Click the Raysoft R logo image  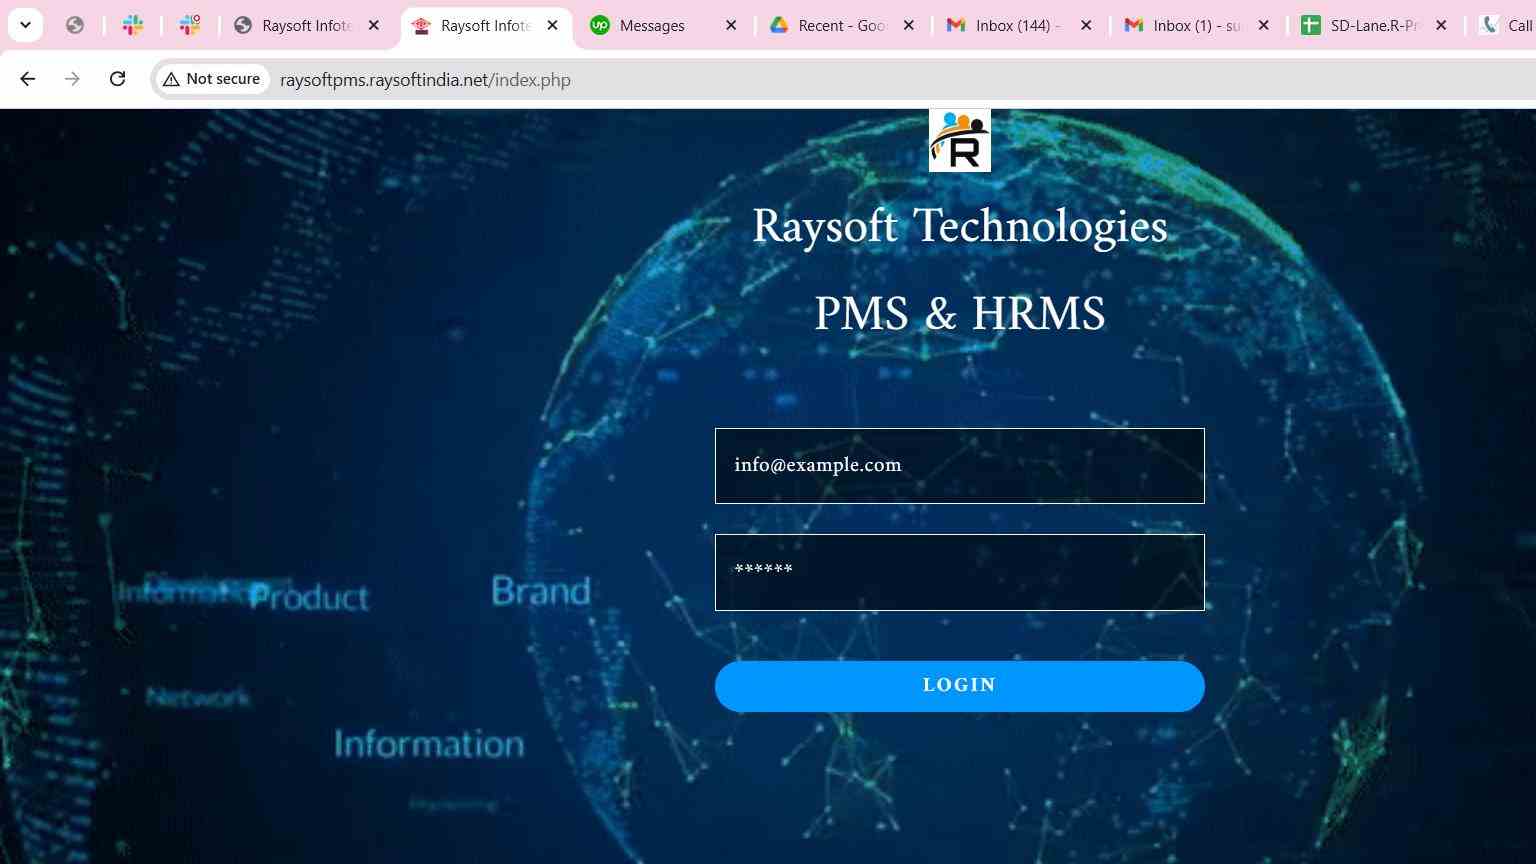(959, 141)
